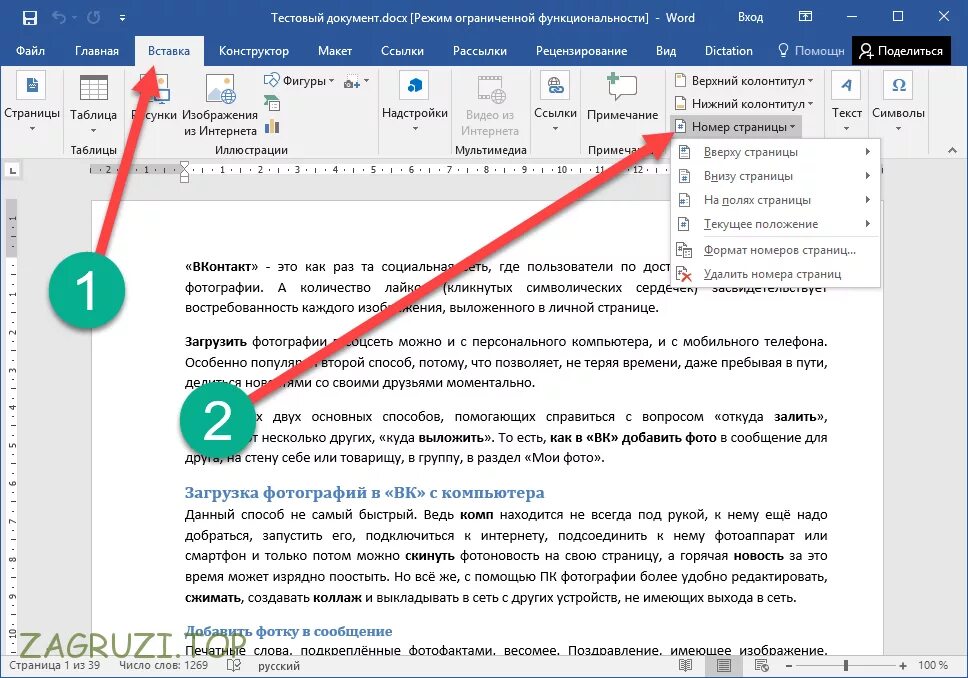The image size is (968, 678).
Task: Switch to Web Layout view icon
Action: pos(762,666)
